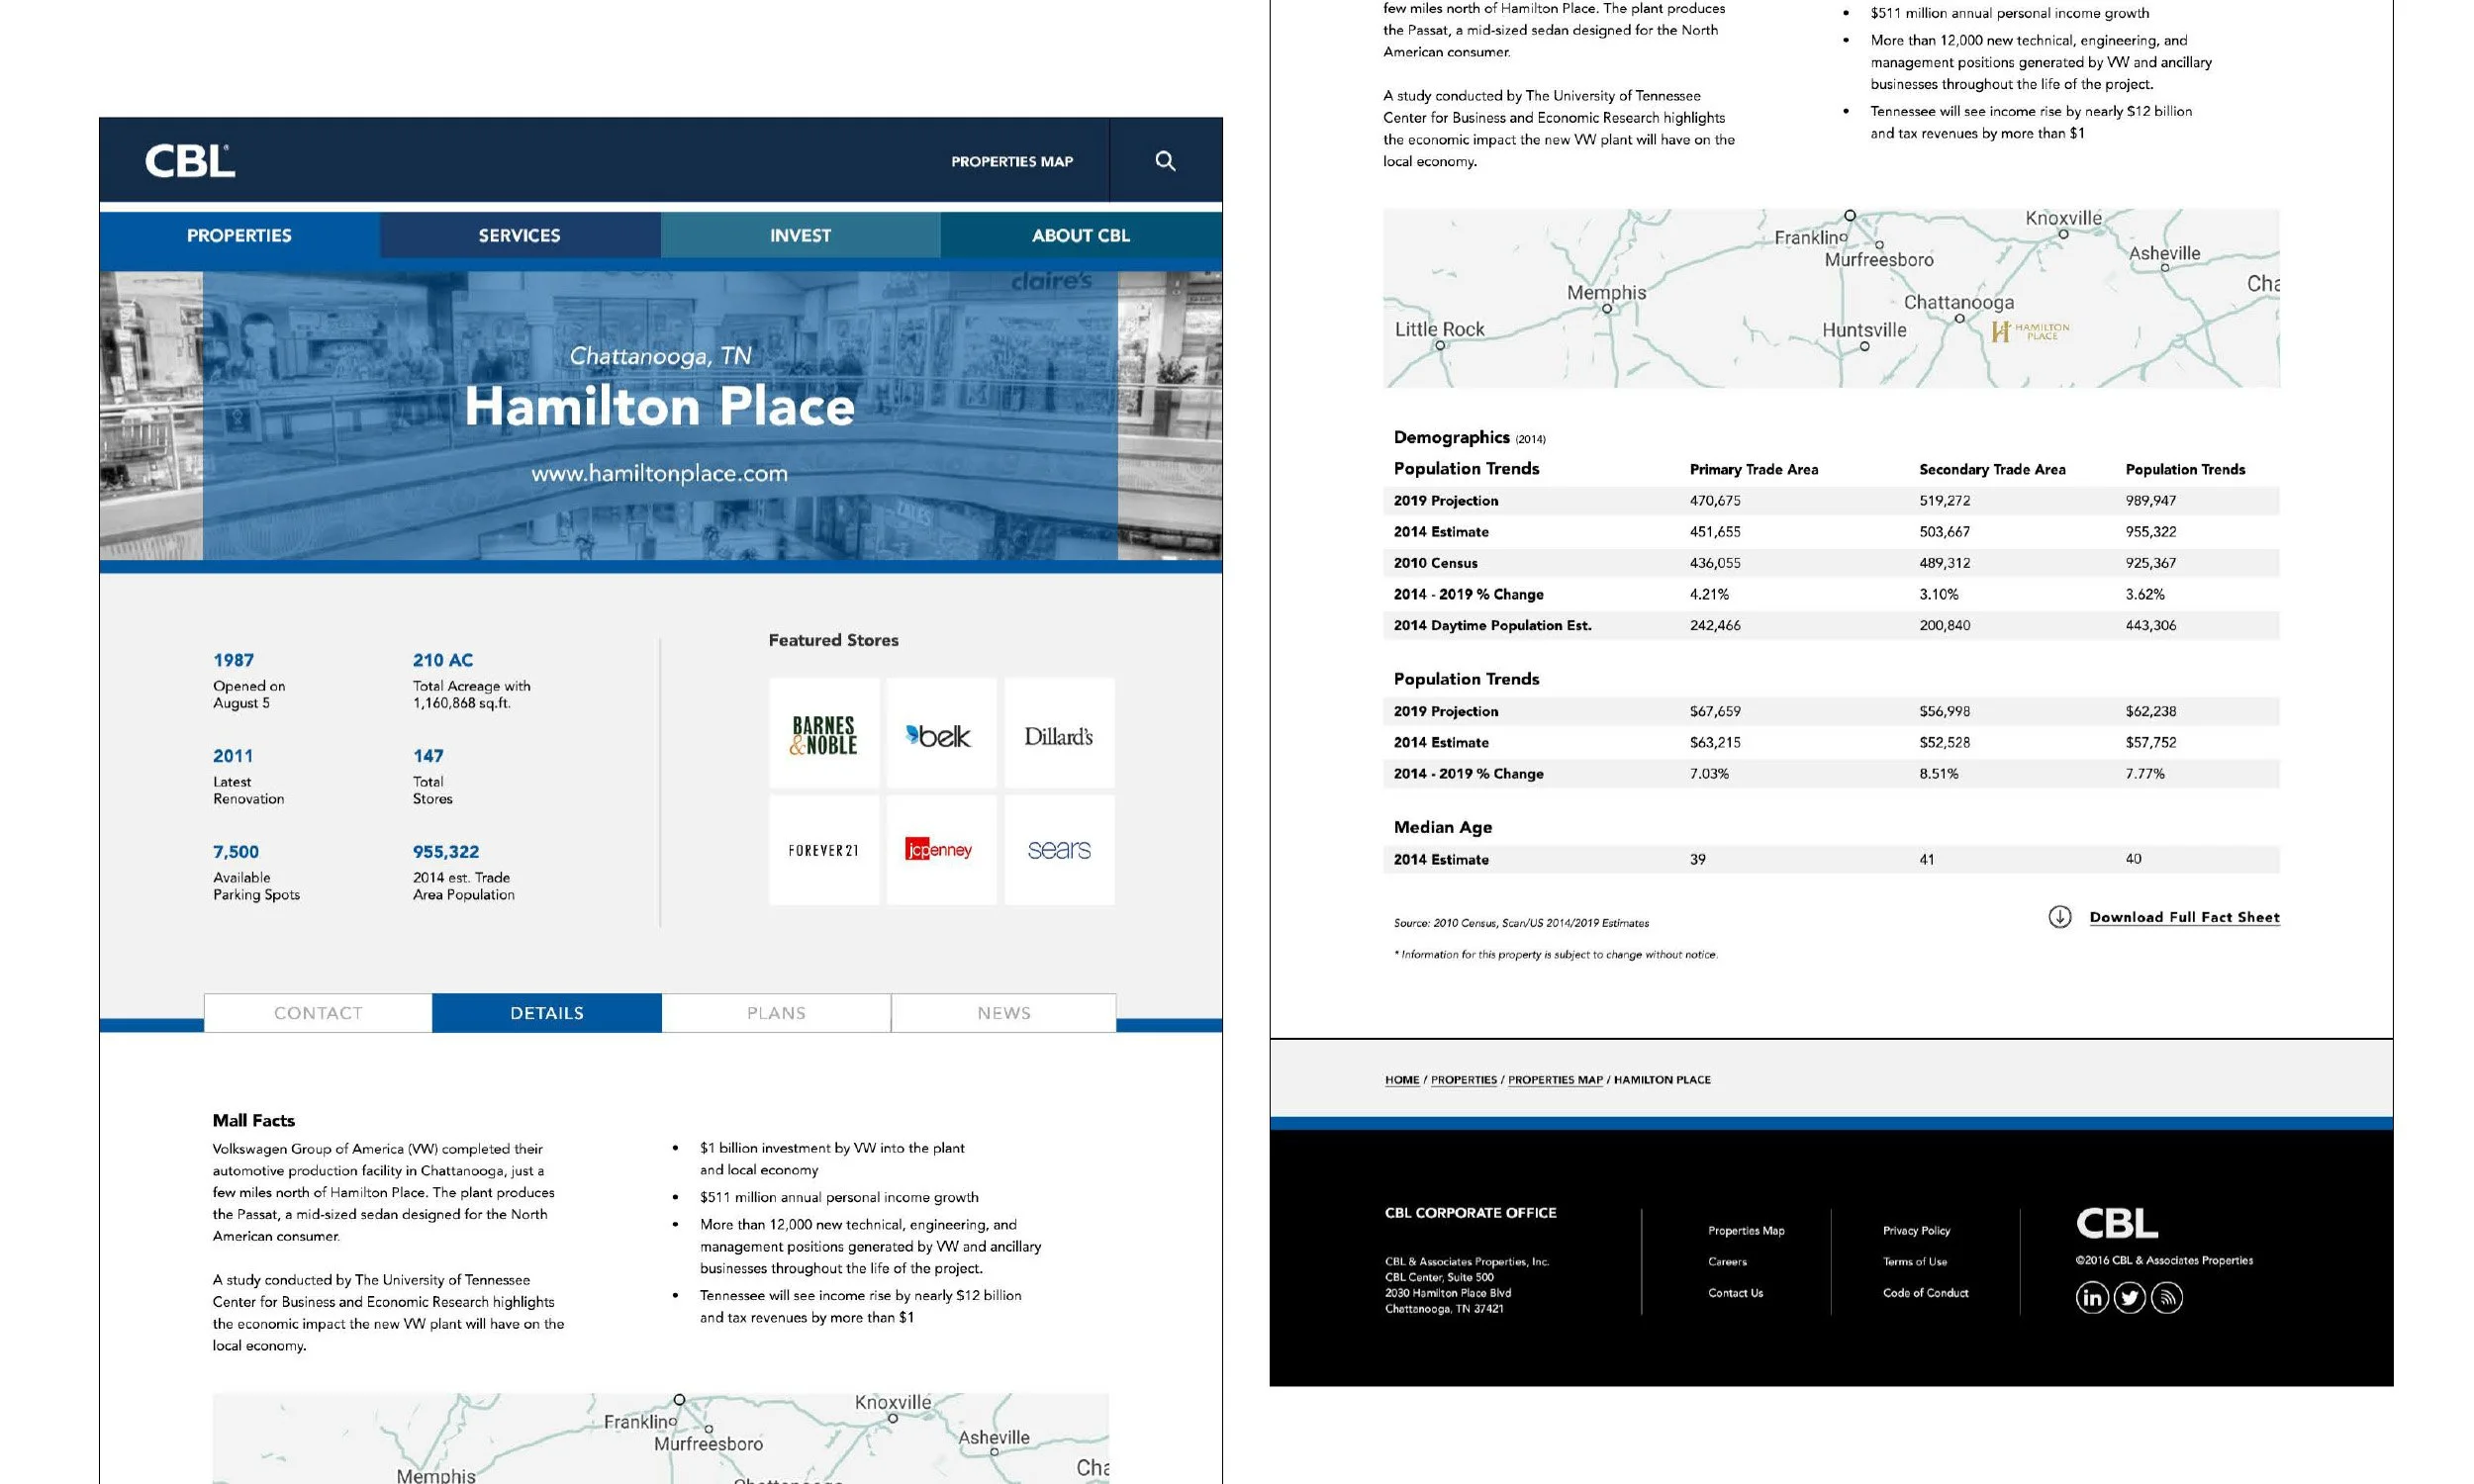Open footer Terms of Use link
2474x1484 pixels.
tap(1914, 1262)
